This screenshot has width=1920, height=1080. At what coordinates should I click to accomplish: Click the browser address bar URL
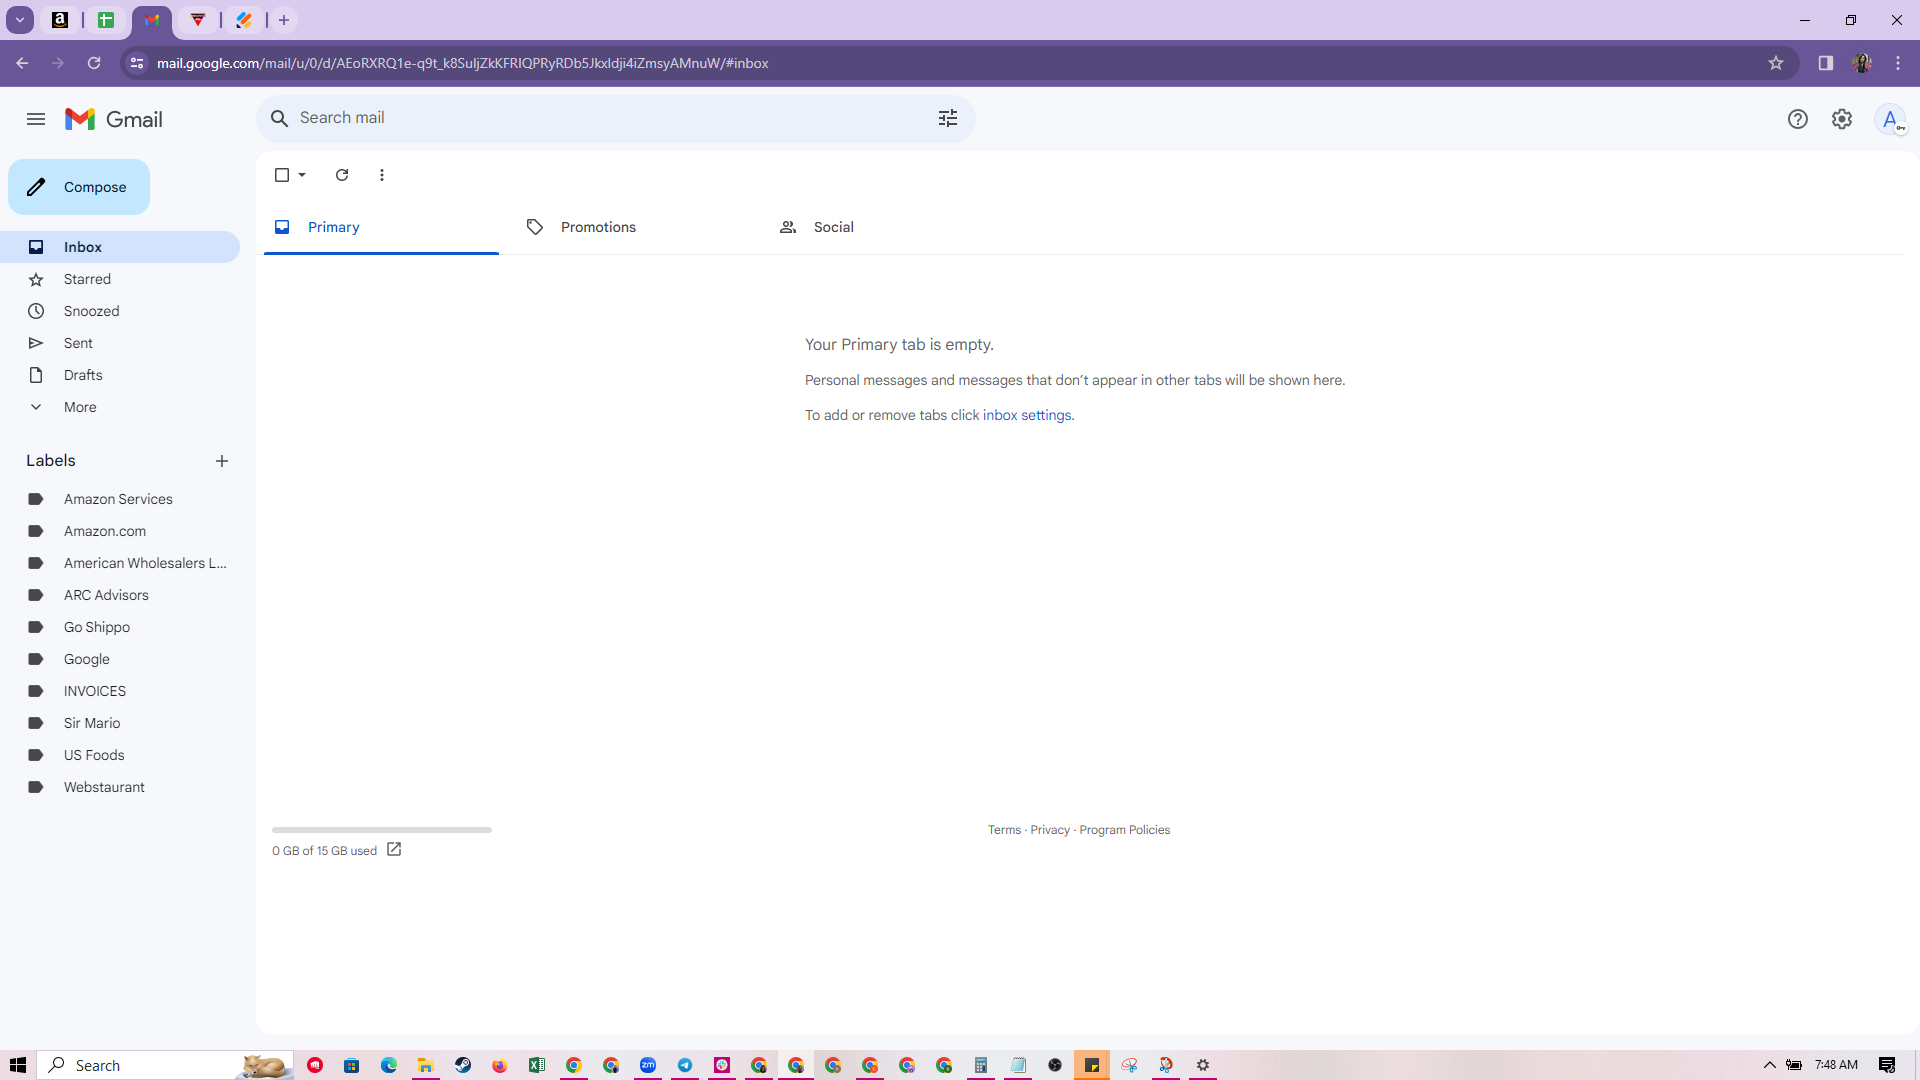[463, 63]
